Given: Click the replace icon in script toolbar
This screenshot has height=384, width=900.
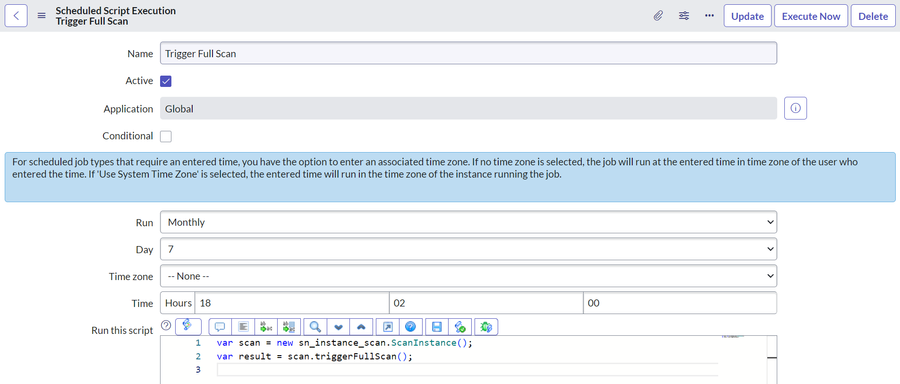Looking at the screenshot, I should pos(266,327).
